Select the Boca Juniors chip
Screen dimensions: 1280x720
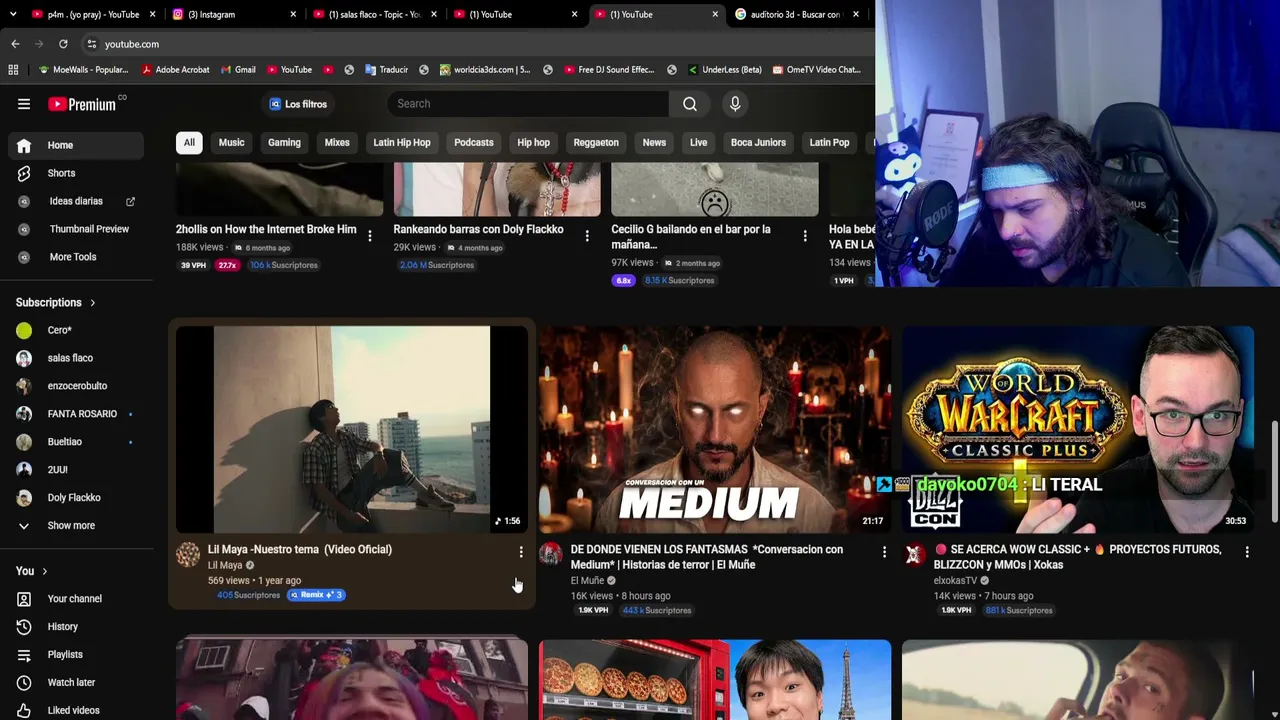pos(758,143)
